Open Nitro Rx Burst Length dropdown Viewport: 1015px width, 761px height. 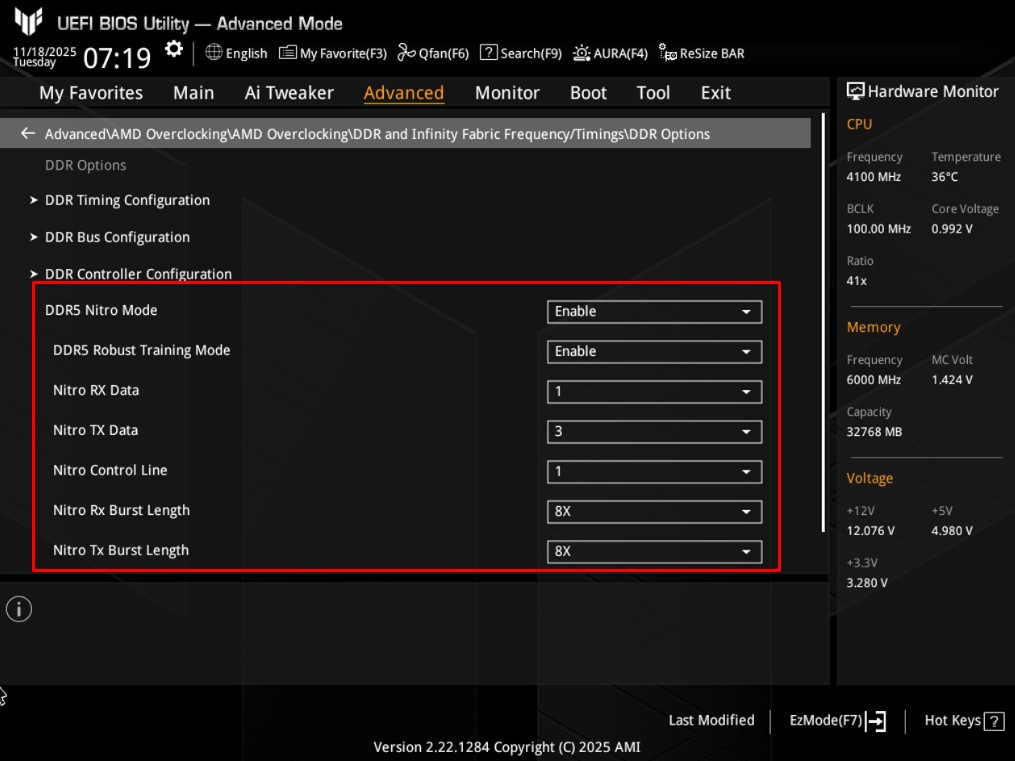(654, 512)
